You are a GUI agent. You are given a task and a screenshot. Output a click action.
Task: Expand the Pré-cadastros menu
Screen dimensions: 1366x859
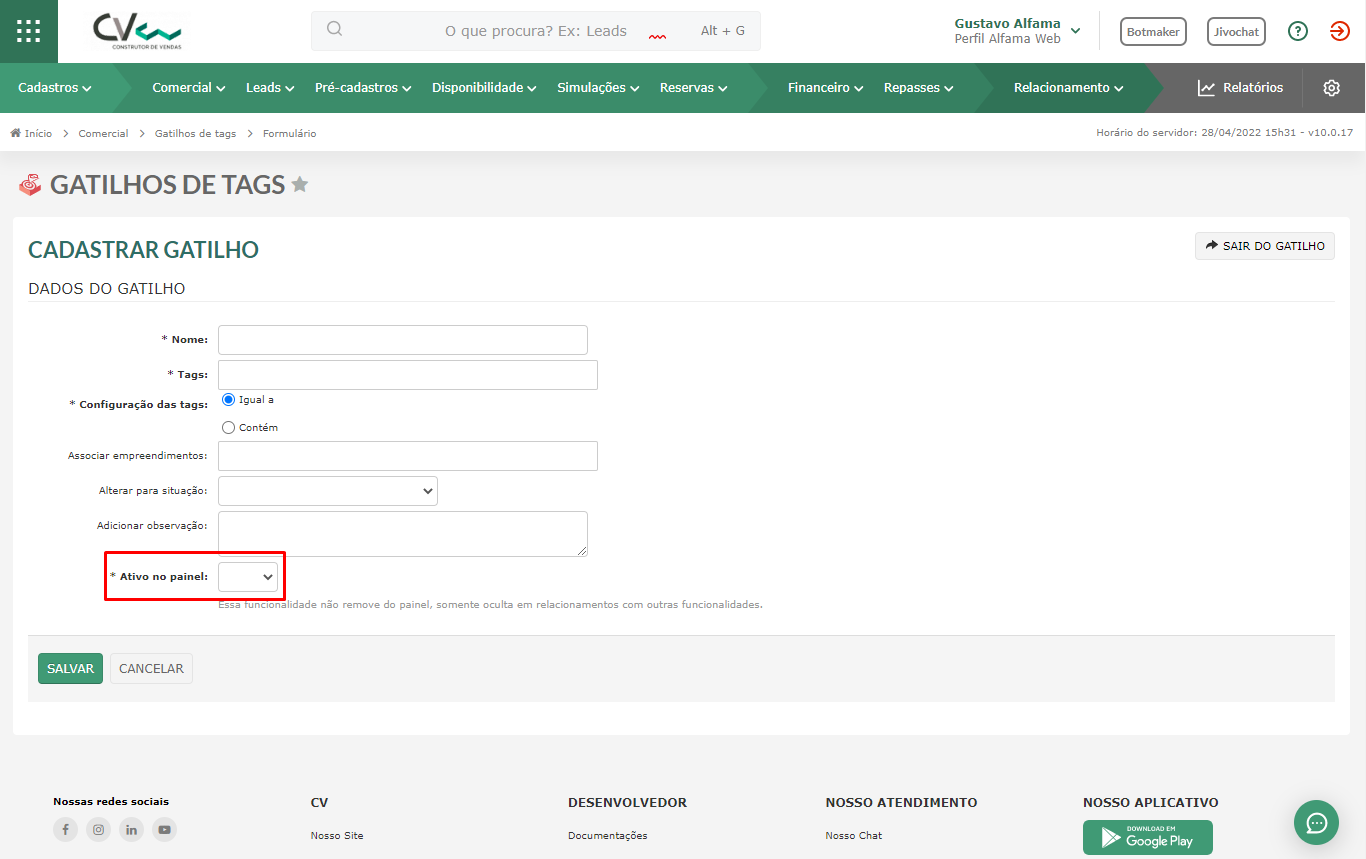point(363,88)
